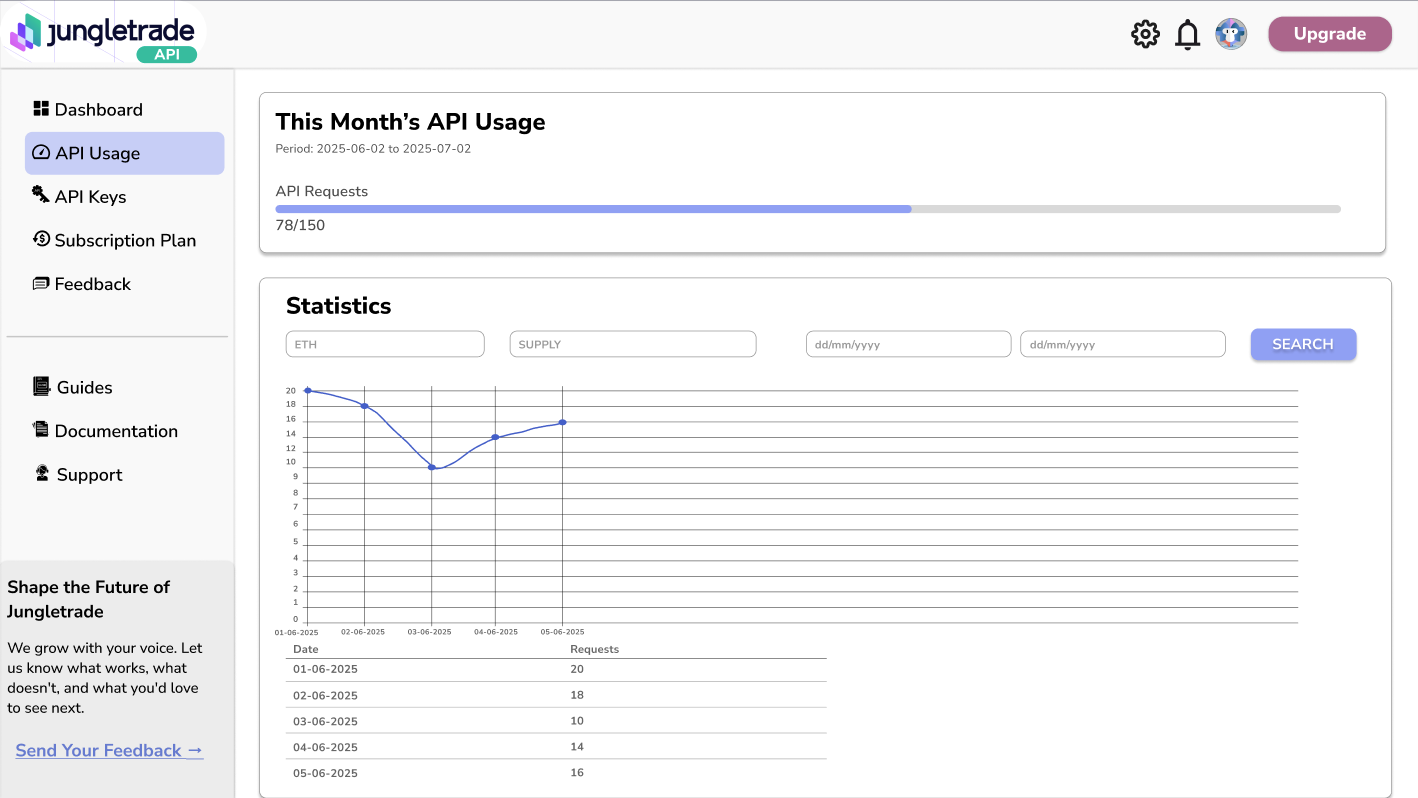
Task: Open the notification bell
Action: click(x=1187, y=33)
